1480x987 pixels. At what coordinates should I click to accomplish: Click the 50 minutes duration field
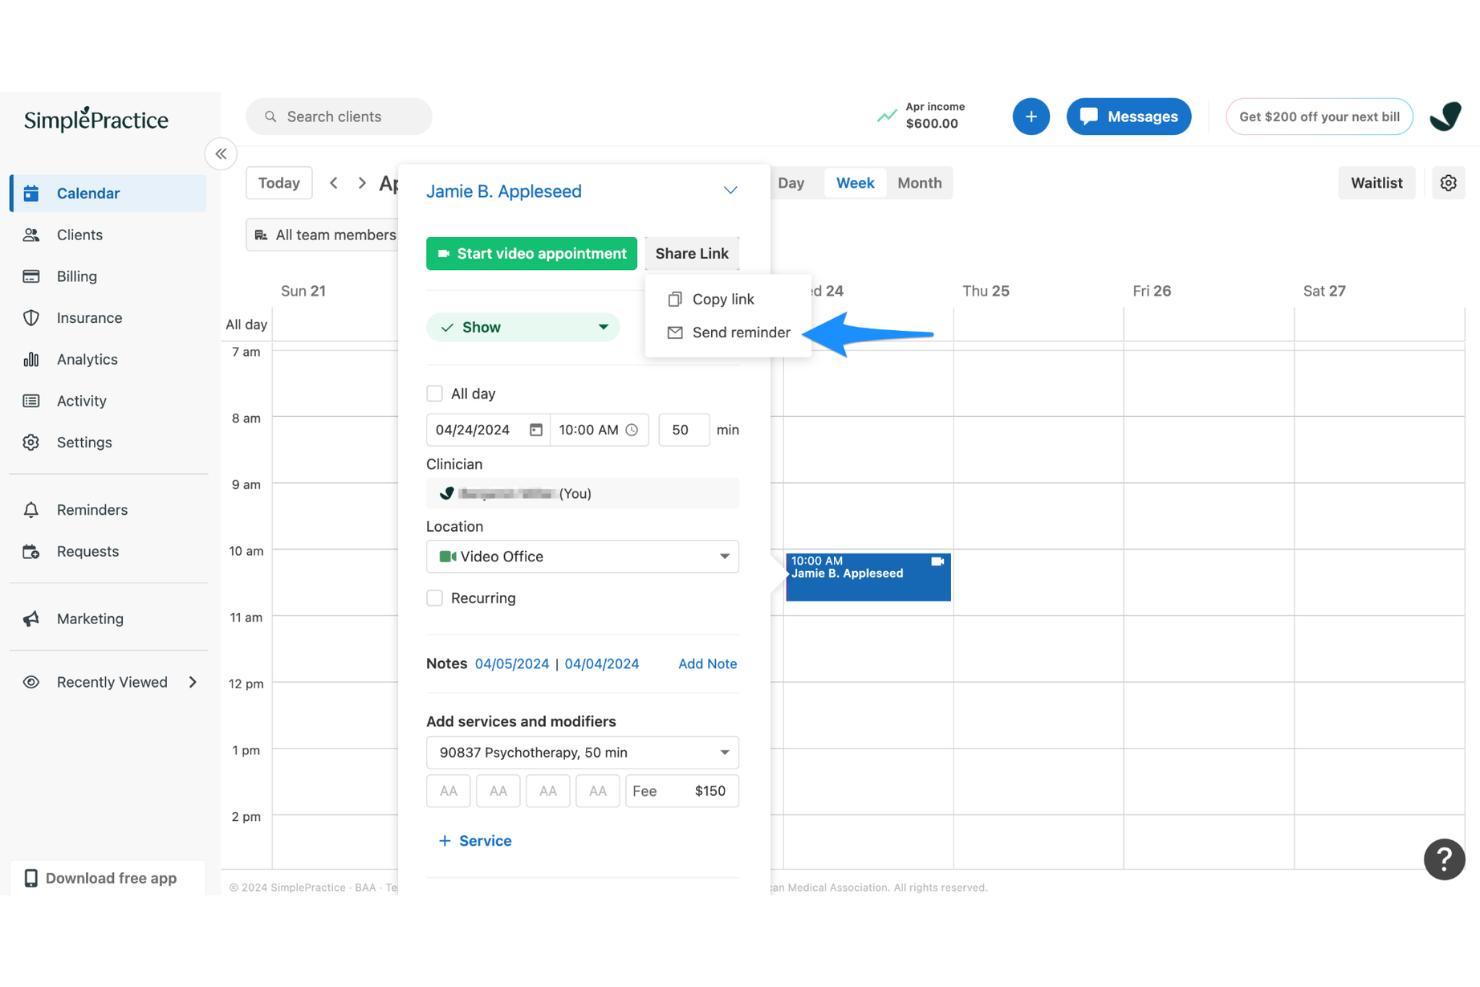tap(684, 430)
